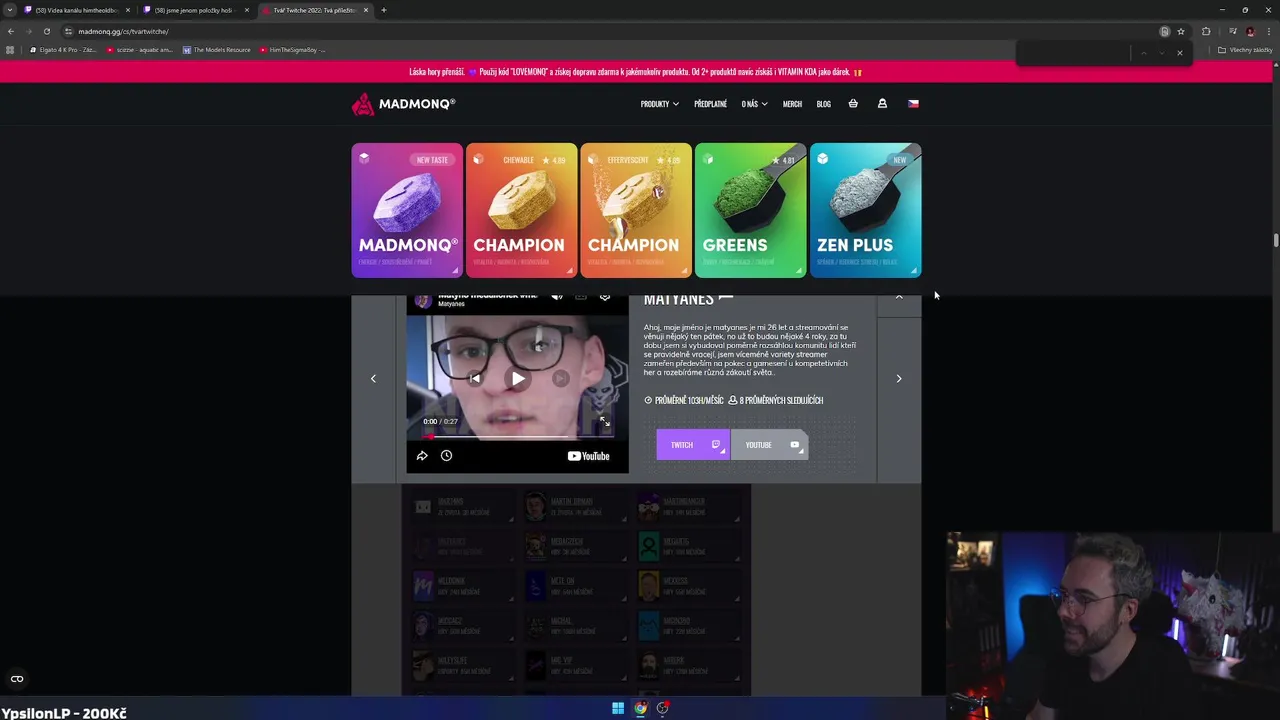Open the PŘEDPLATNÉ menu item

[x=710, y=104]
